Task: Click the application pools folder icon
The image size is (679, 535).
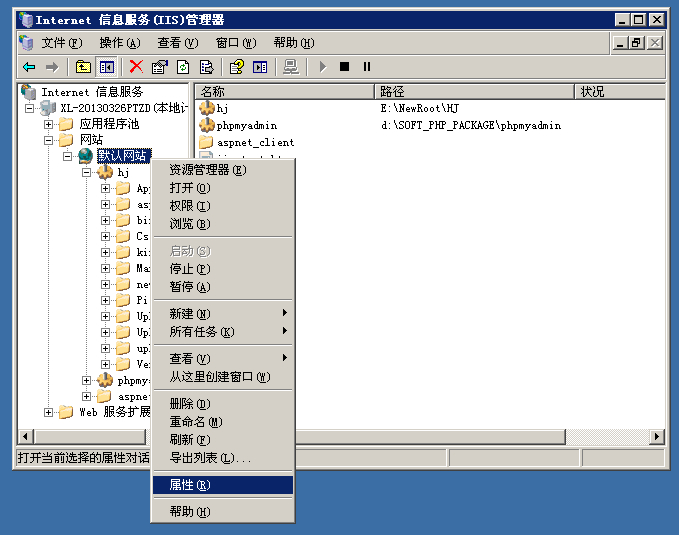Action: point(66,124)
